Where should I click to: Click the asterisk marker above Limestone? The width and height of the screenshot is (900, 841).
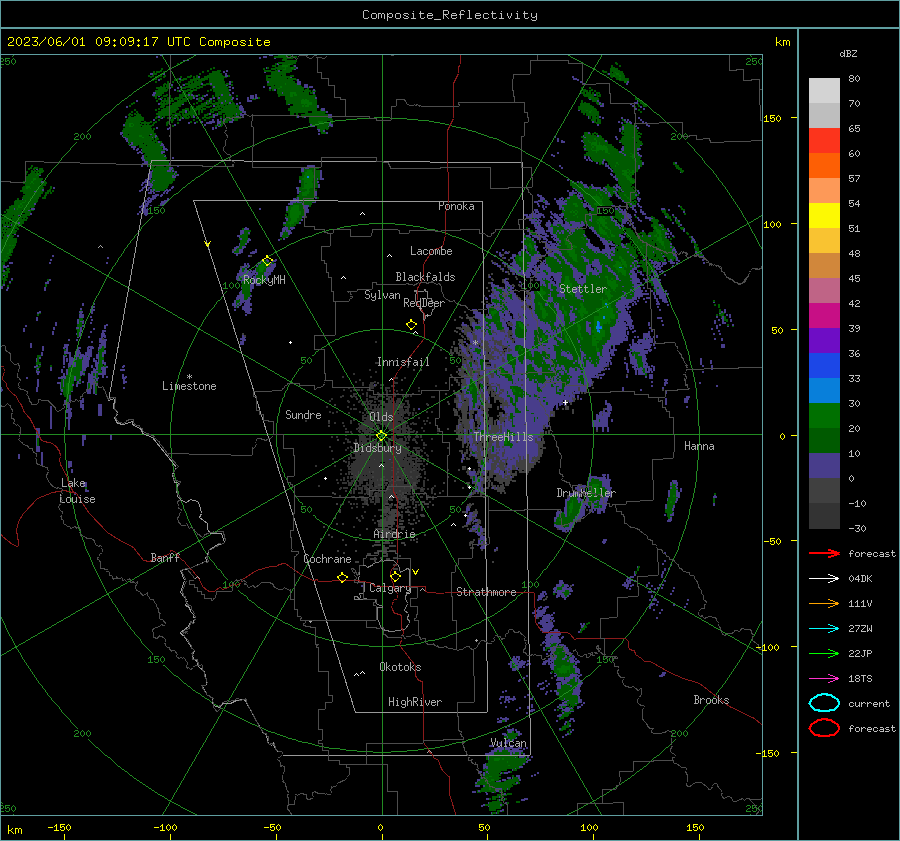[x=190, y=377]
